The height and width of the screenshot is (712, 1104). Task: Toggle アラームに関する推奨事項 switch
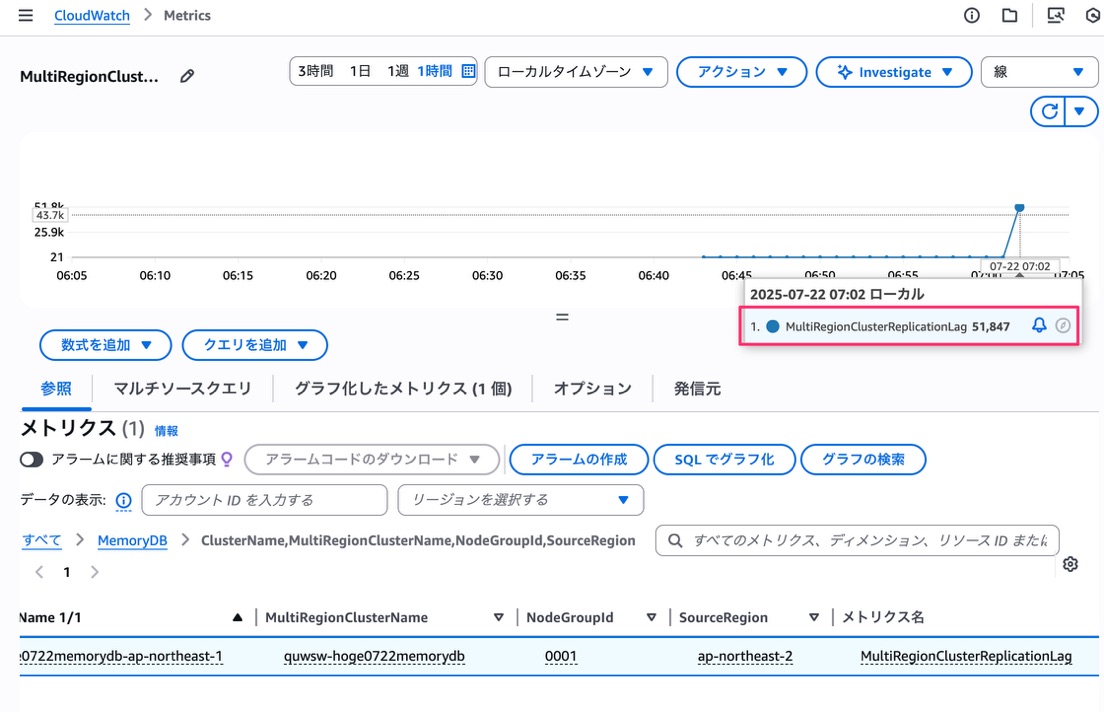click(x=32, y=459)
